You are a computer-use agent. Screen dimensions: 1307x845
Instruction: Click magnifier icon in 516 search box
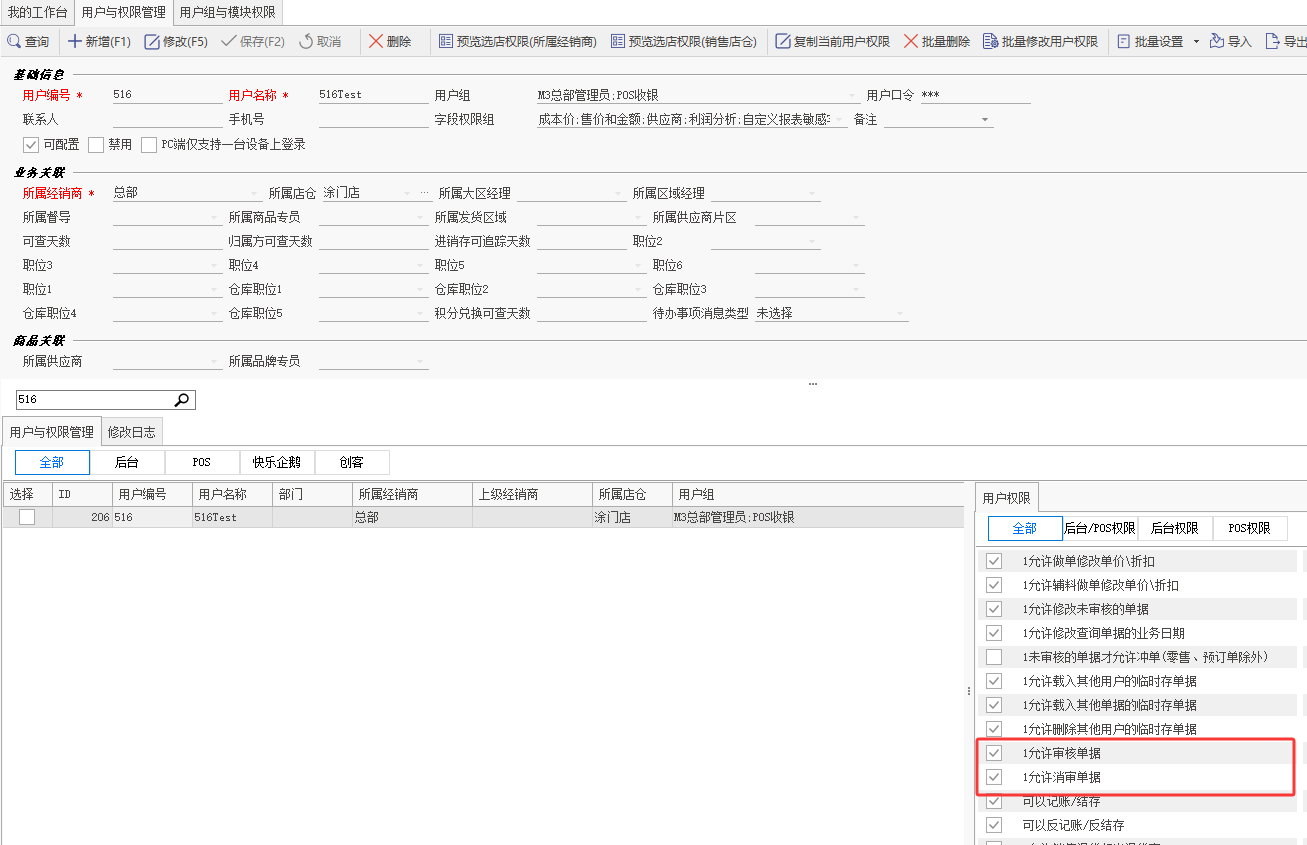(x=182, y=400)
